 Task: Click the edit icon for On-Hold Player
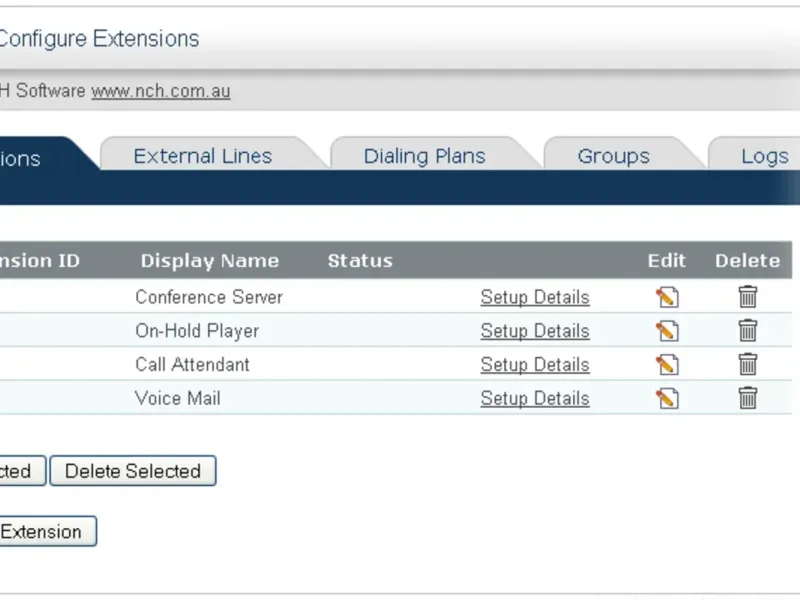click(667, 331)
